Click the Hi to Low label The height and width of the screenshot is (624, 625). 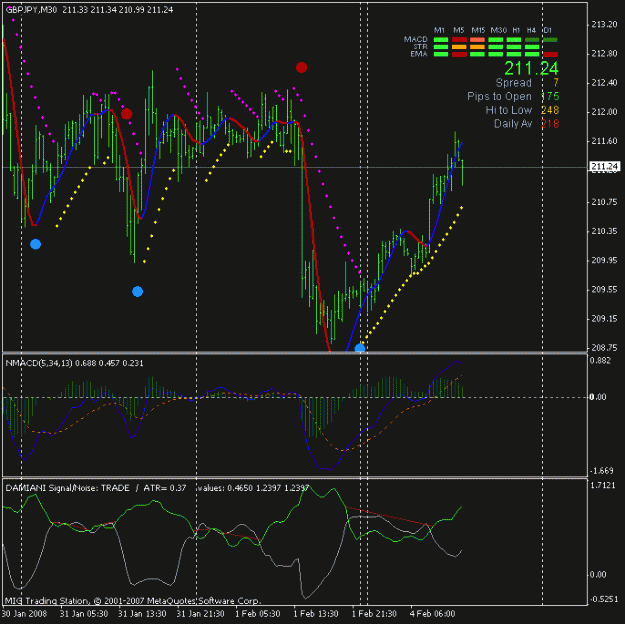(509, 110)
